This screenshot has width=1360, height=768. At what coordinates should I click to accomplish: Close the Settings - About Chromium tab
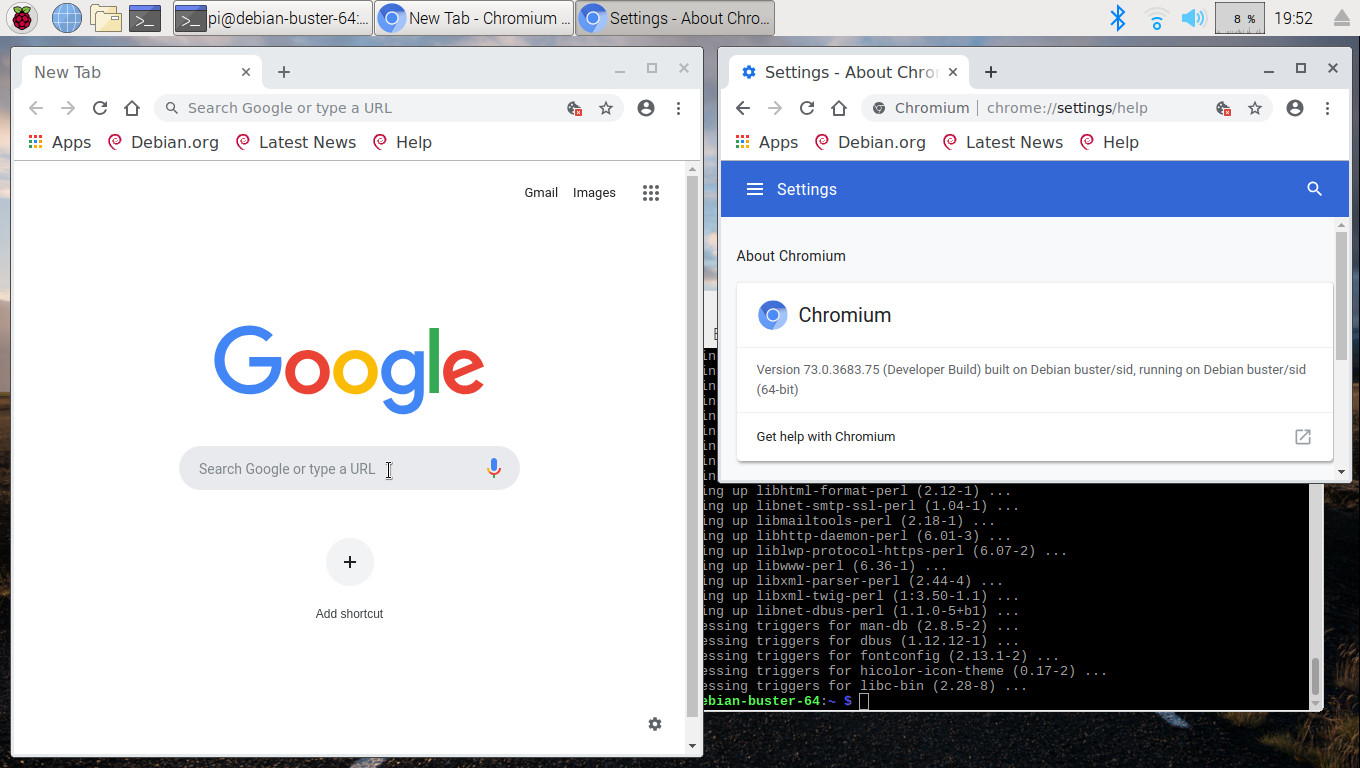point(953,72)
